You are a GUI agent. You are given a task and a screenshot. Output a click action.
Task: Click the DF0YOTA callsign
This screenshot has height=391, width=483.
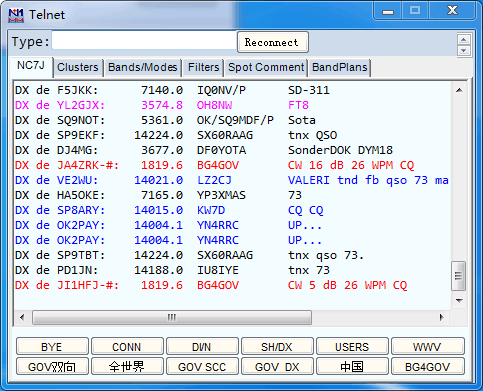221,150
